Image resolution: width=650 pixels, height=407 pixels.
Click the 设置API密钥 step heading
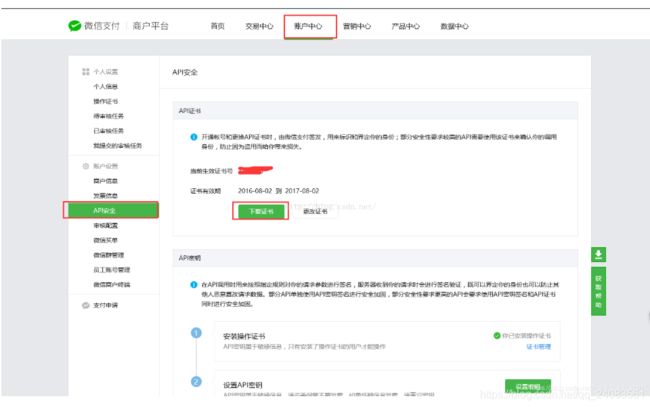pos(243,385)
